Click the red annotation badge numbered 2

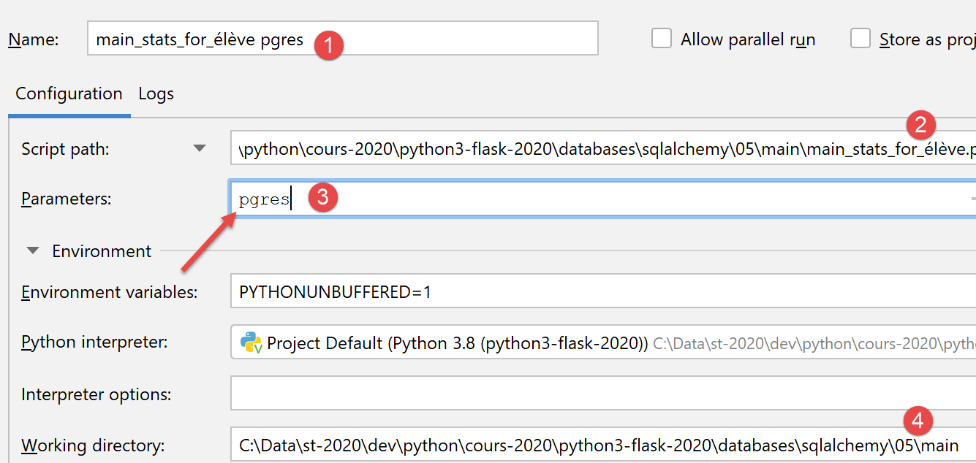(921, 125)
